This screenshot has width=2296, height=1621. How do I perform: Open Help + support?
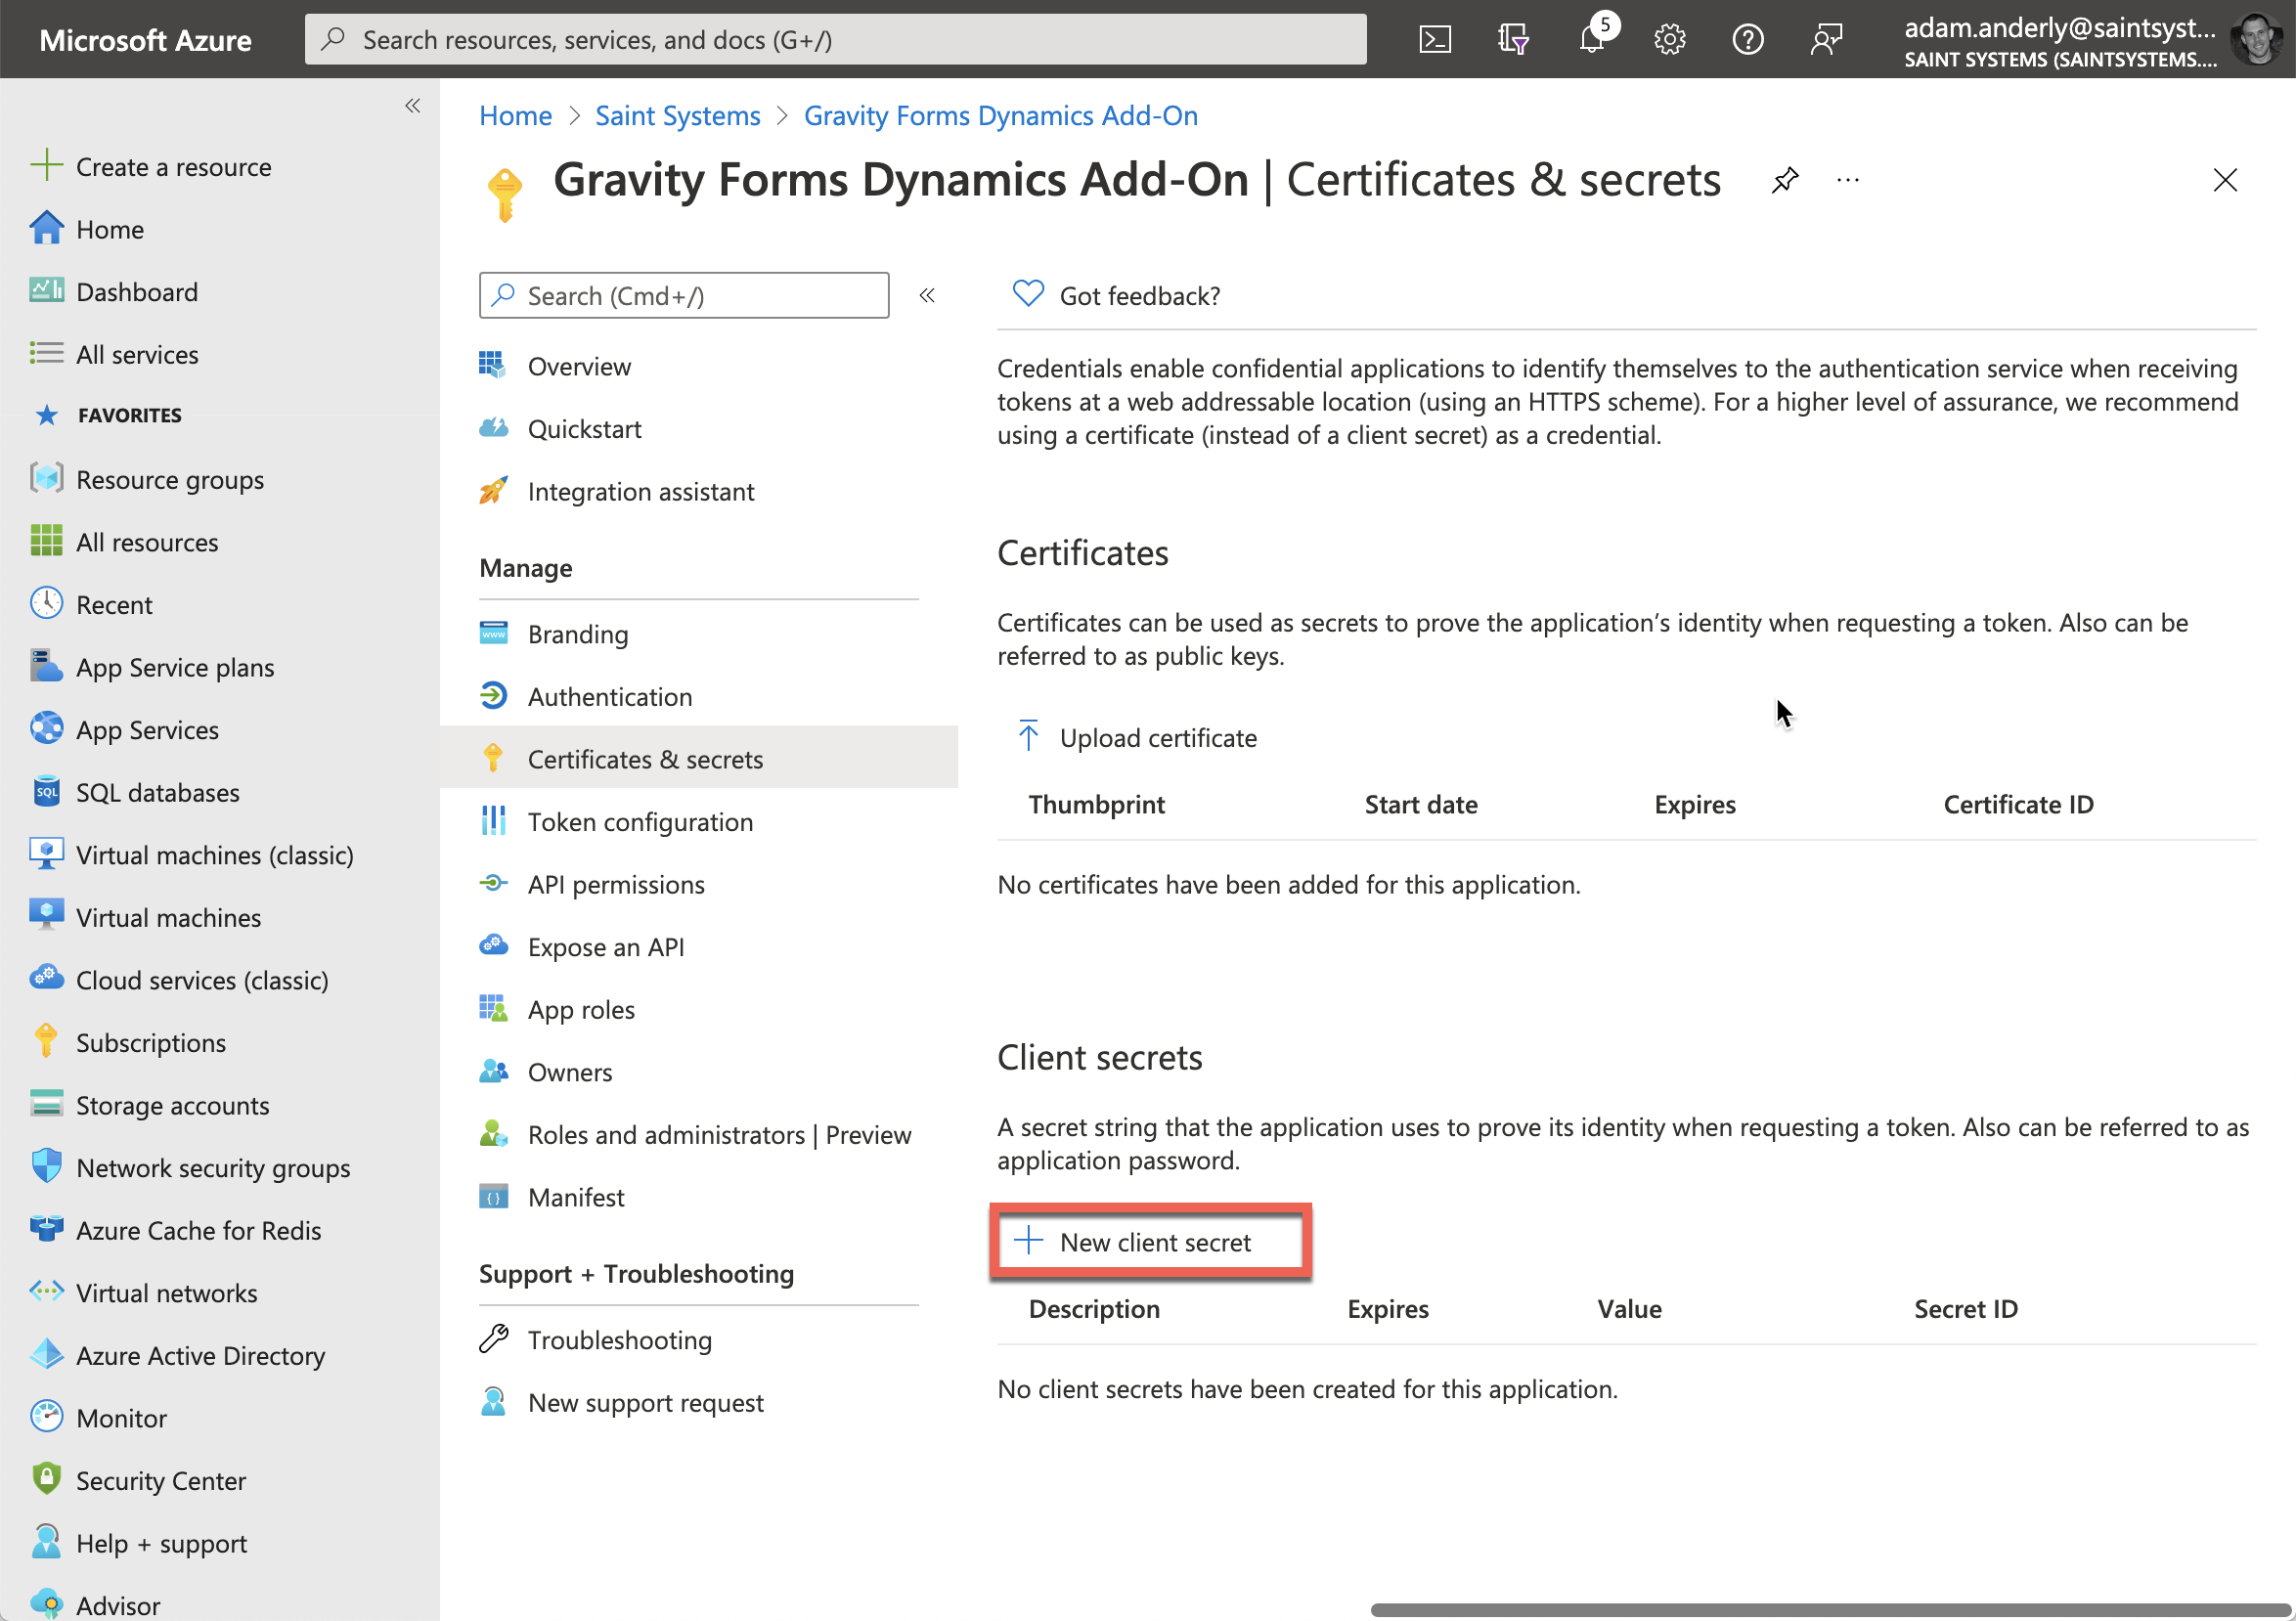139,1544
